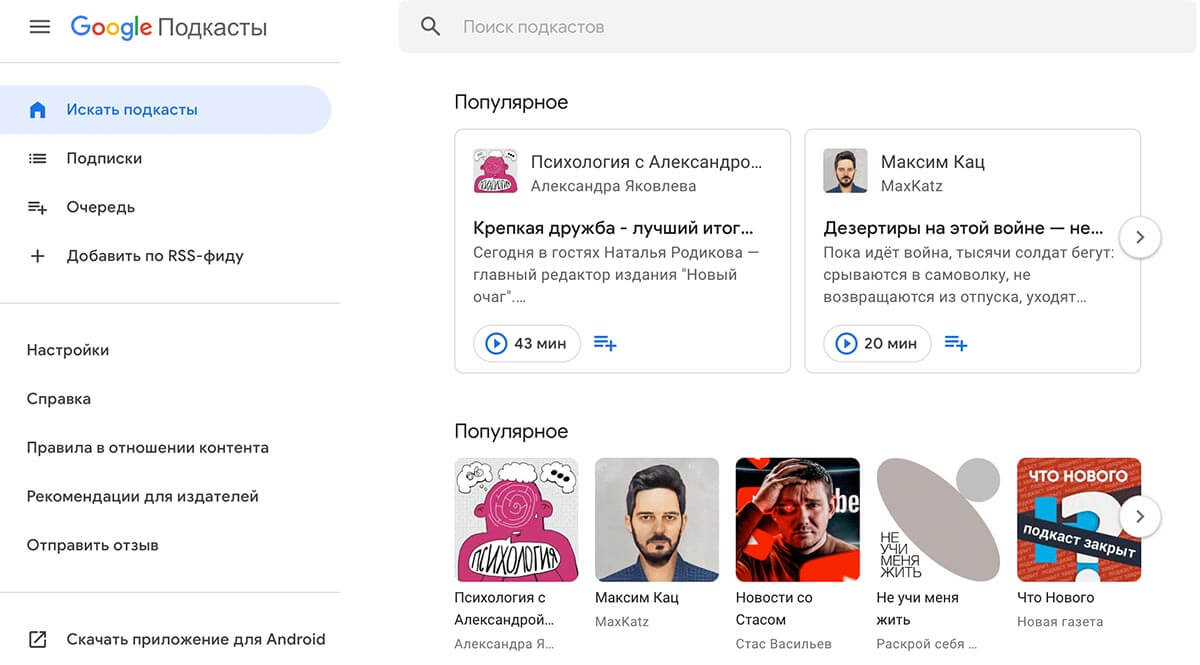This screenshot has width=1200, height=665.
Task: Click Стас Васильев author label
Action: 784,644
